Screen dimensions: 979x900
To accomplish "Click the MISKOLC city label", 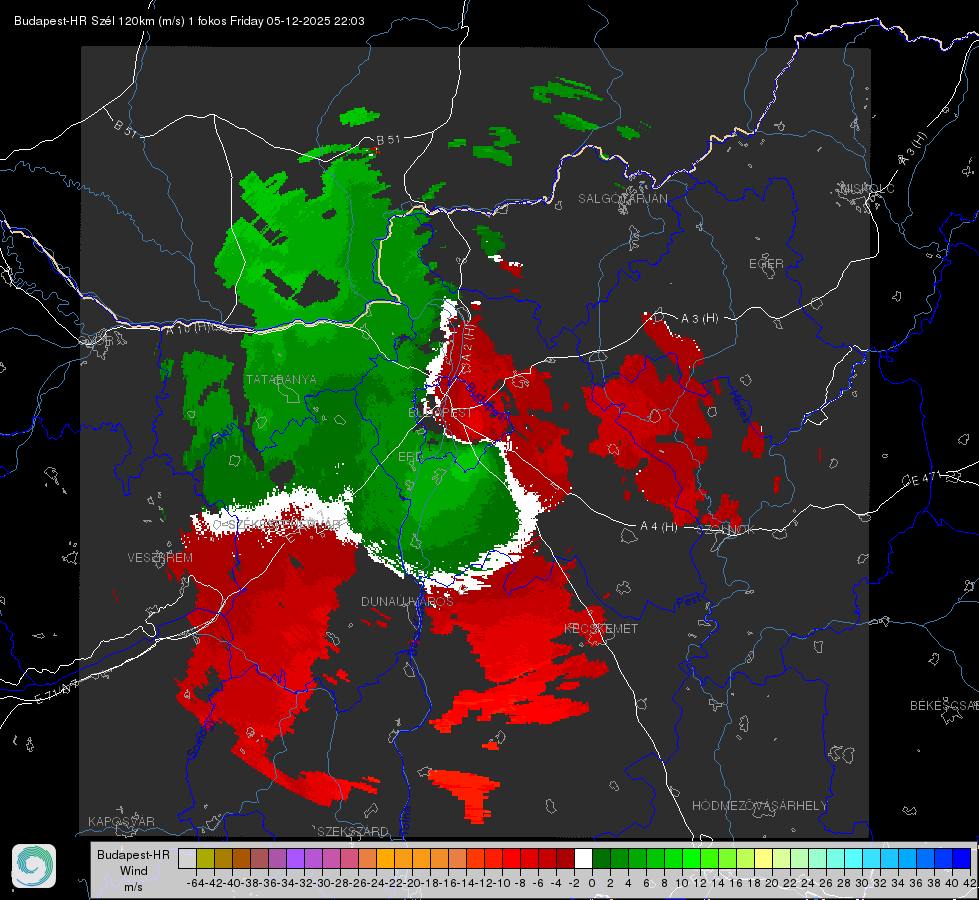I will (x=867, y=188).
